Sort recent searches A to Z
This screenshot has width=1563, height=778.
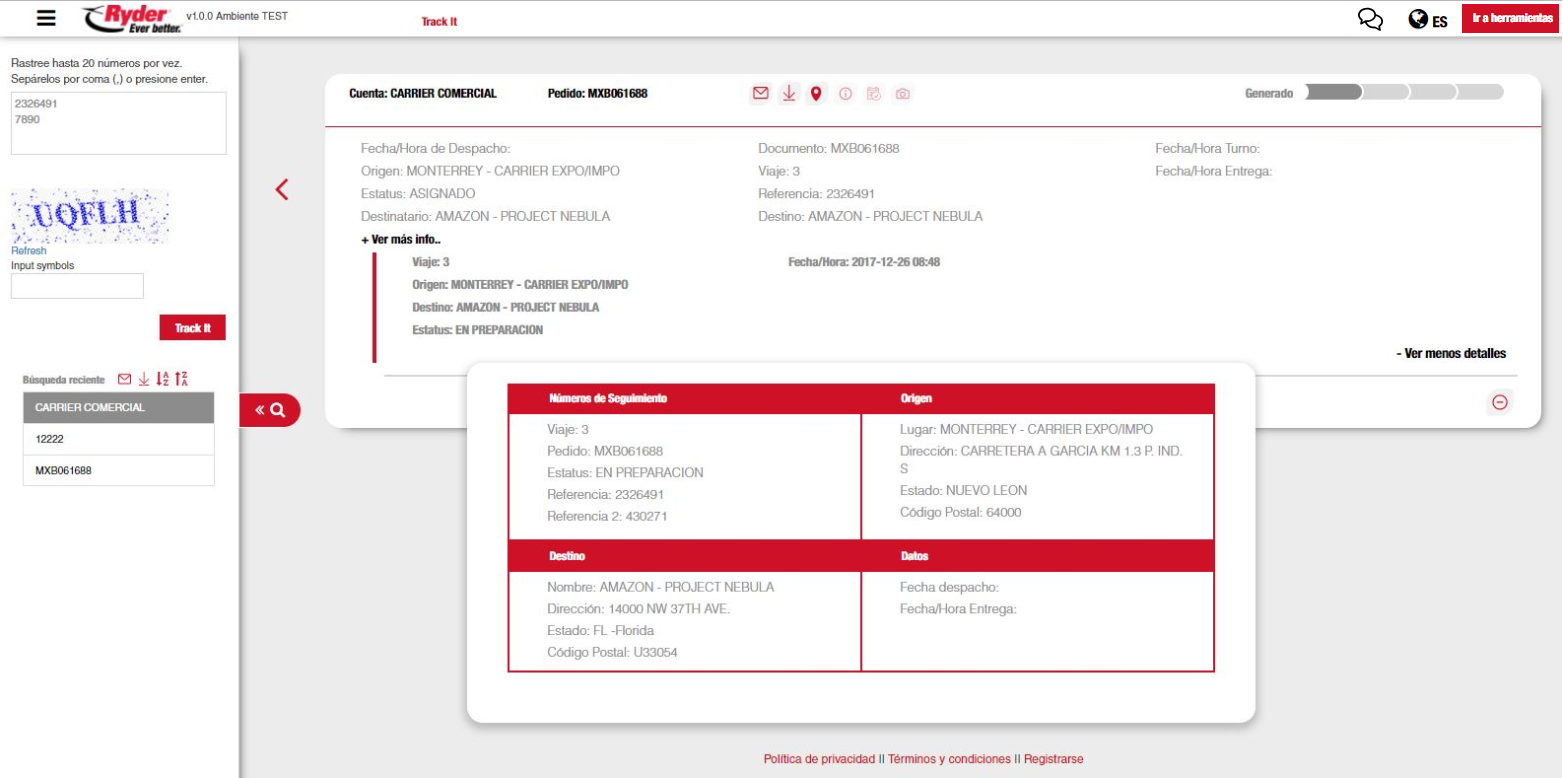[163, 379]
